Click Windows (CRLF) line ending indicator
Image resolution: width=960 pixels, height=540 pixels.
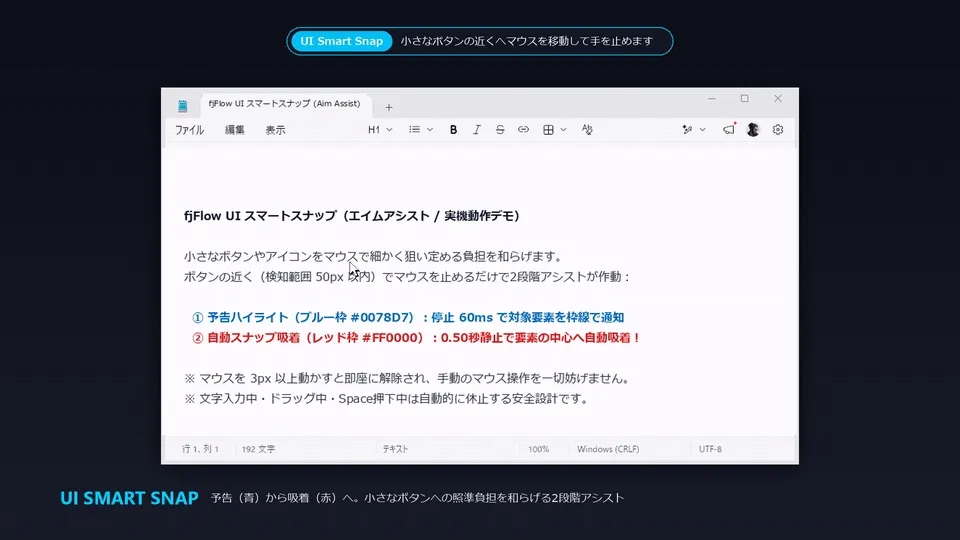click(608, 449)
